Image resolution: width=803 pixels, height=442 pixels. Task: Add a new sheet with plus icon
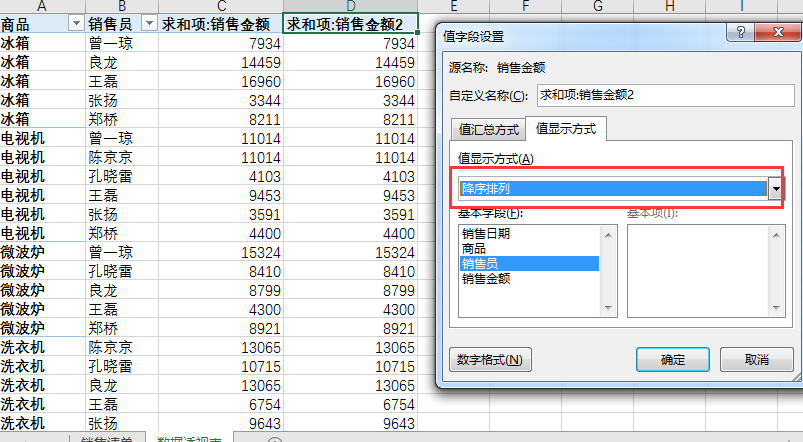[276, 438]
